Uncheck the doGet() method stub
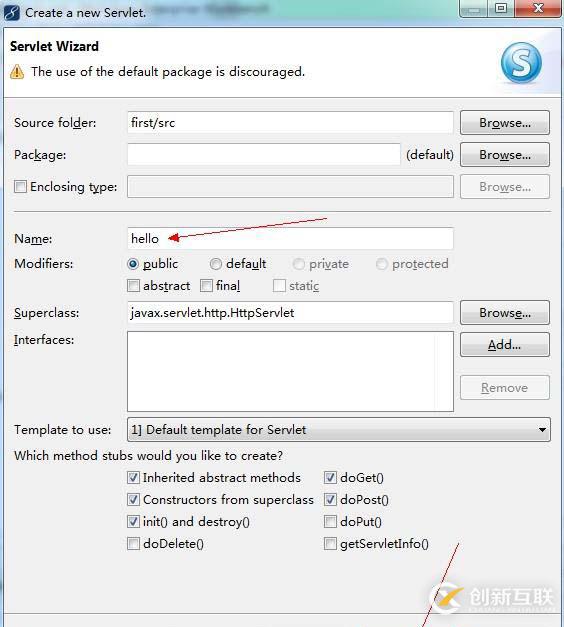Screen dimensions: 564x627 tap(330, 477)
